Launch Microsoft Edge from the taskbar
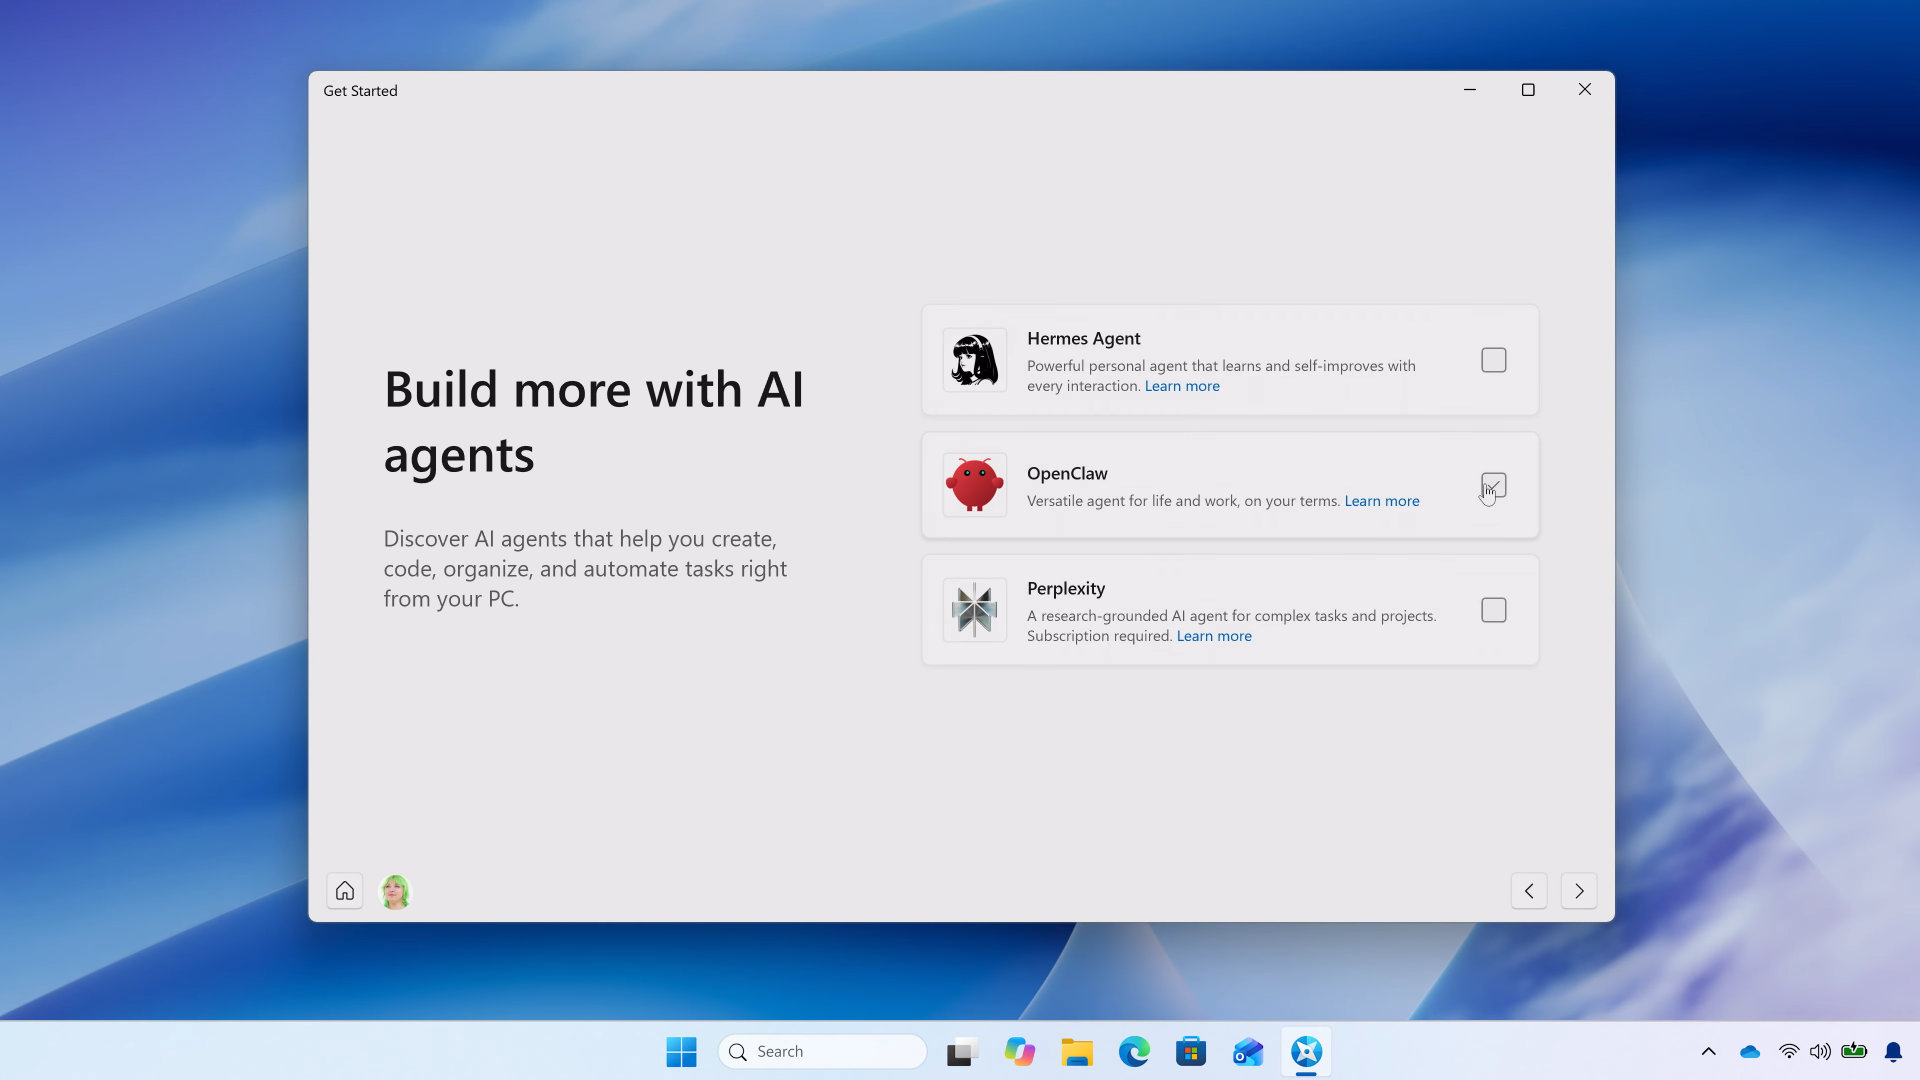 point(1134,1051)
